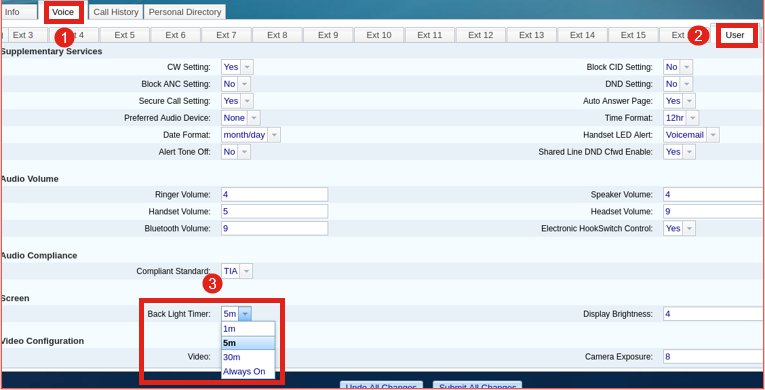Viewport: 765px width, 390px height.
Task: Click the Submit All Changes button
Action: (x=477, y=386)
